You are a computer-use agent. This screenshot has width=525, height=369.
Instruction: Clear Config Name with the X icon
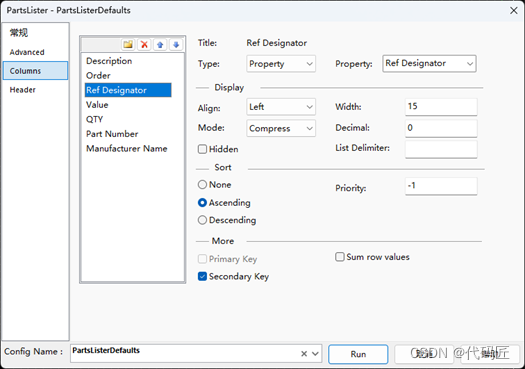304,354
